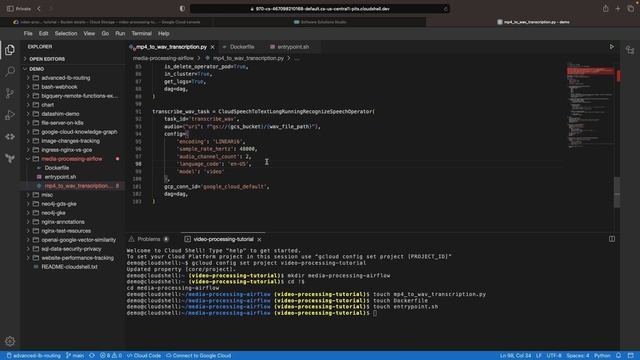The height and width of the screenshot is (360, 640).
Task: Open the Selection menu
Action: coord(66,33)
